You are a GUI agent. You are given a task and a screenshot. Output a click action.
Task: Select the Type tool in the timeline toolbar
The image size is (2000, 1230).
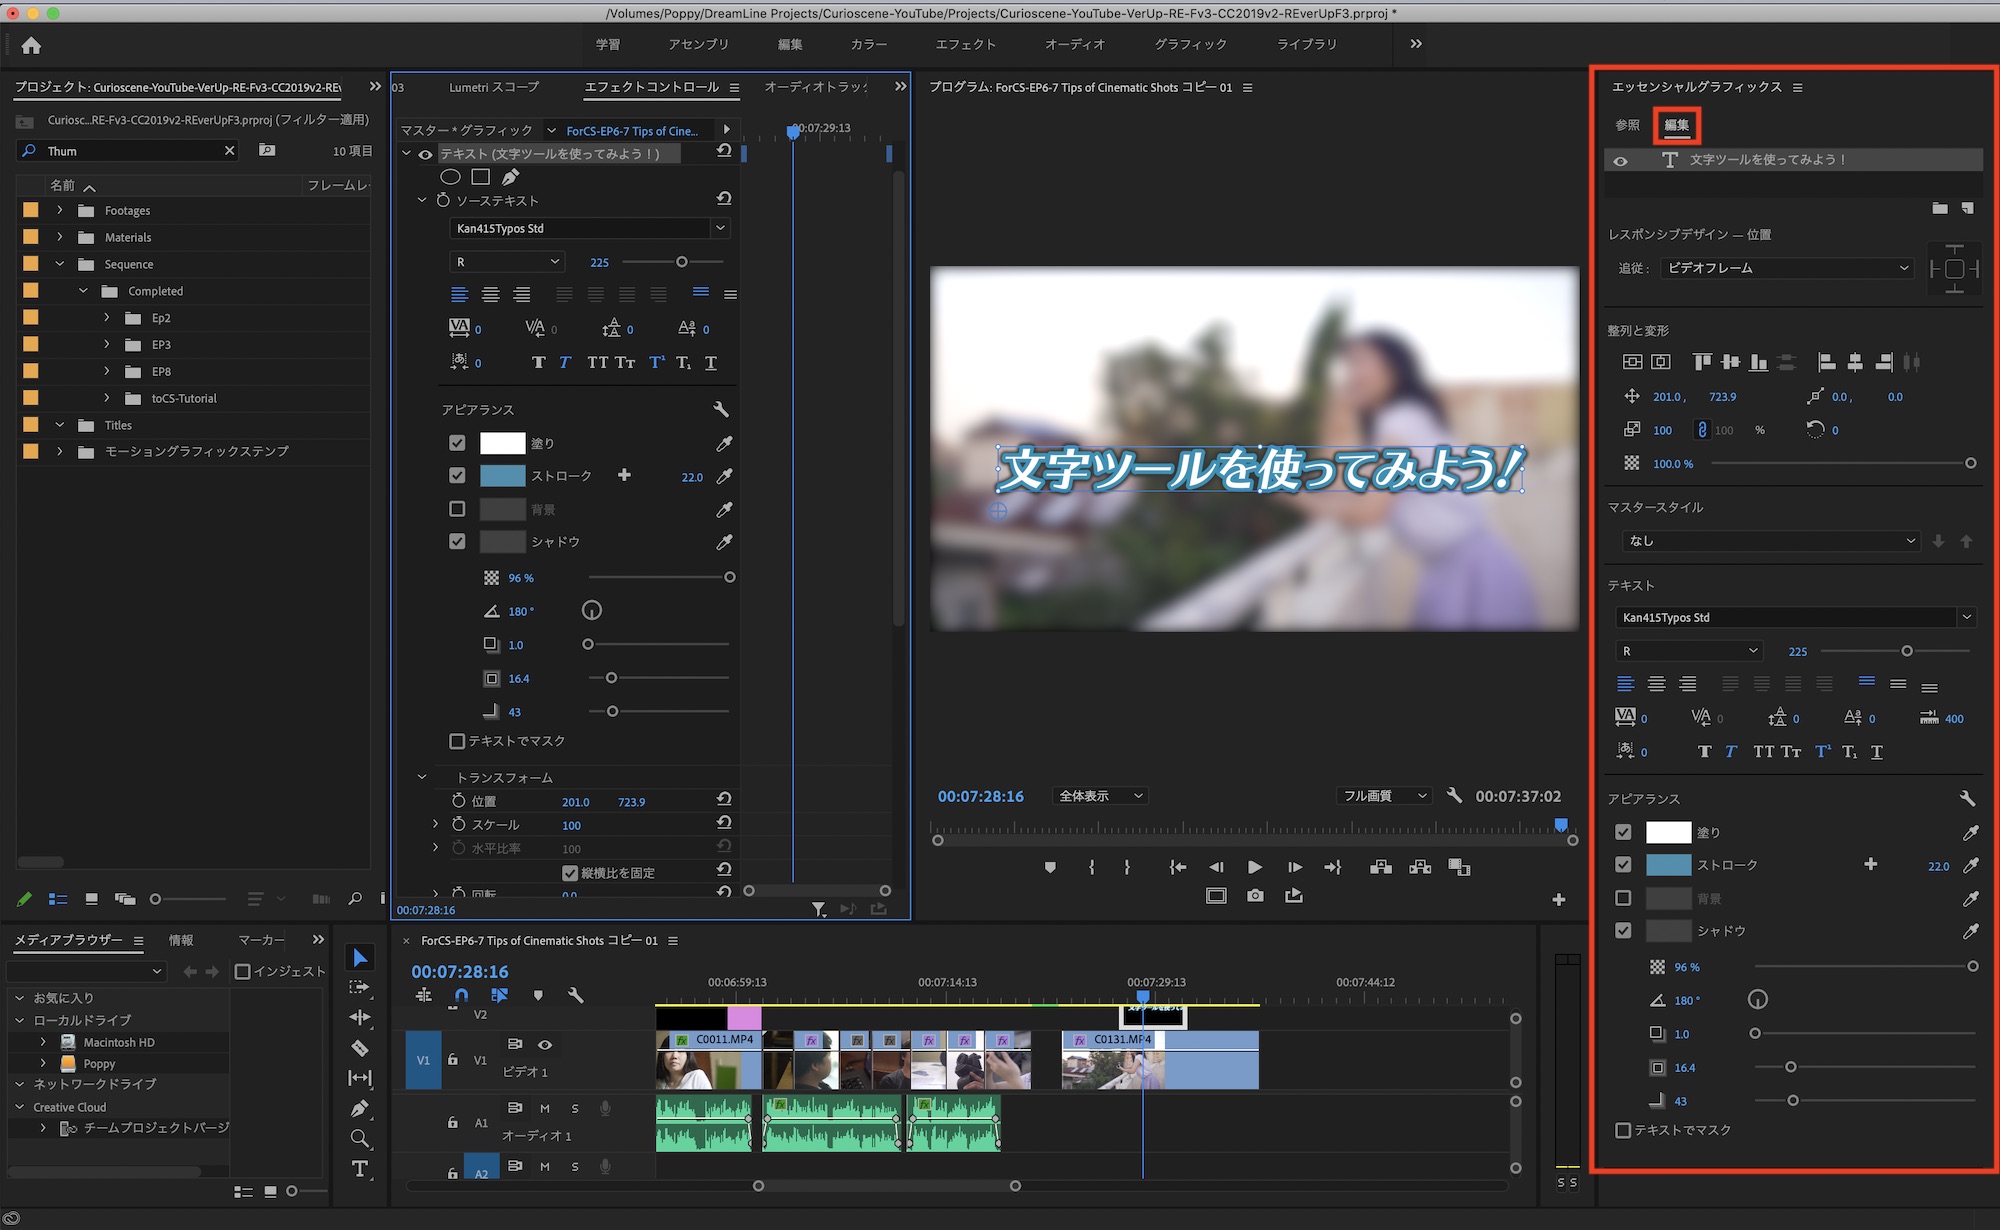[360, 1169]
